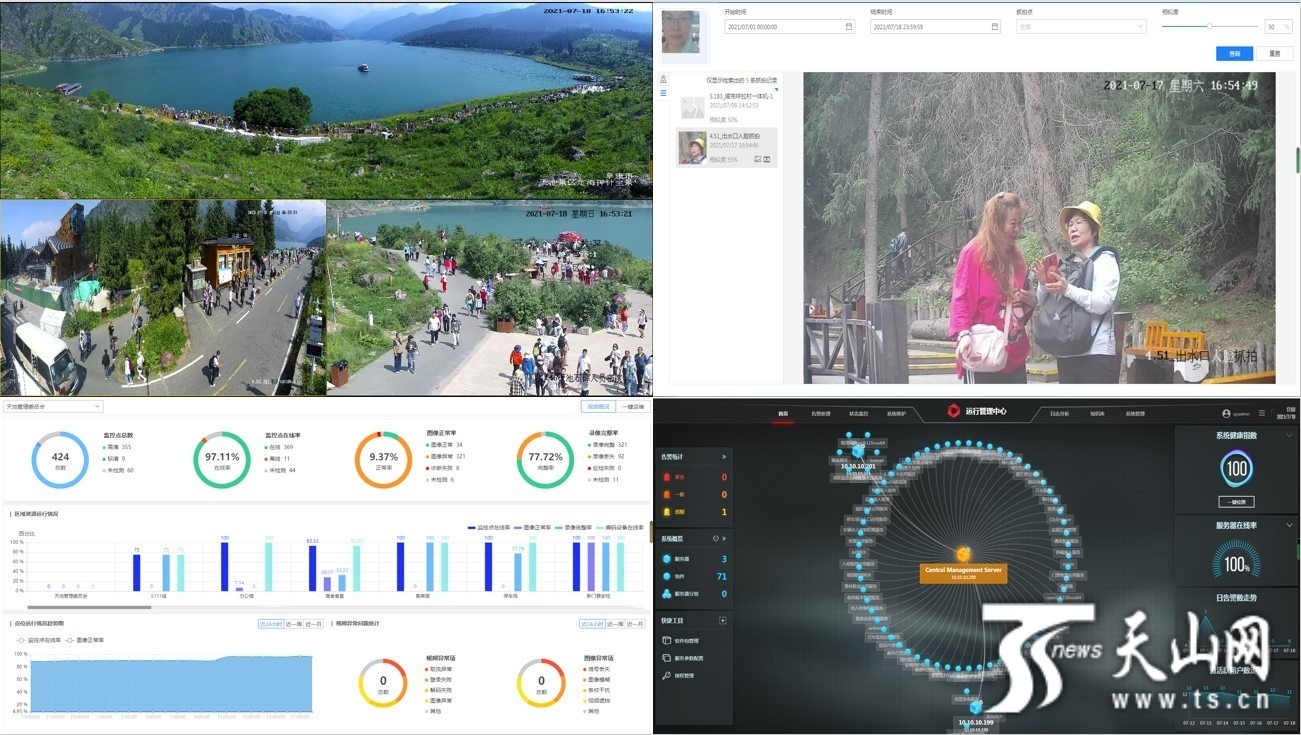Expand the capture point dropdown

[x=1080, y=27]
